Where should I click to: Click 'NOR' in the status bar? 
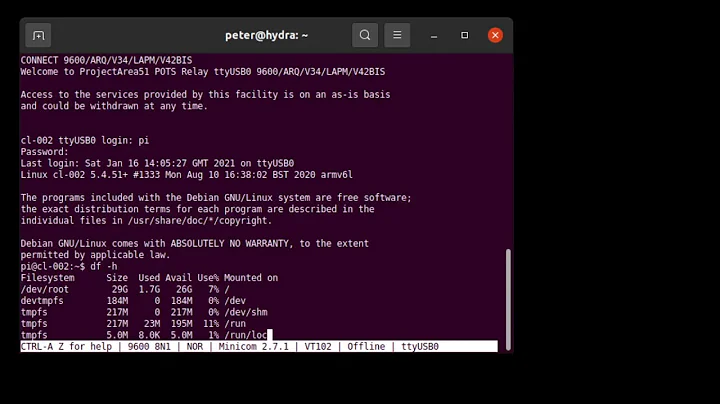pos(194,347)
